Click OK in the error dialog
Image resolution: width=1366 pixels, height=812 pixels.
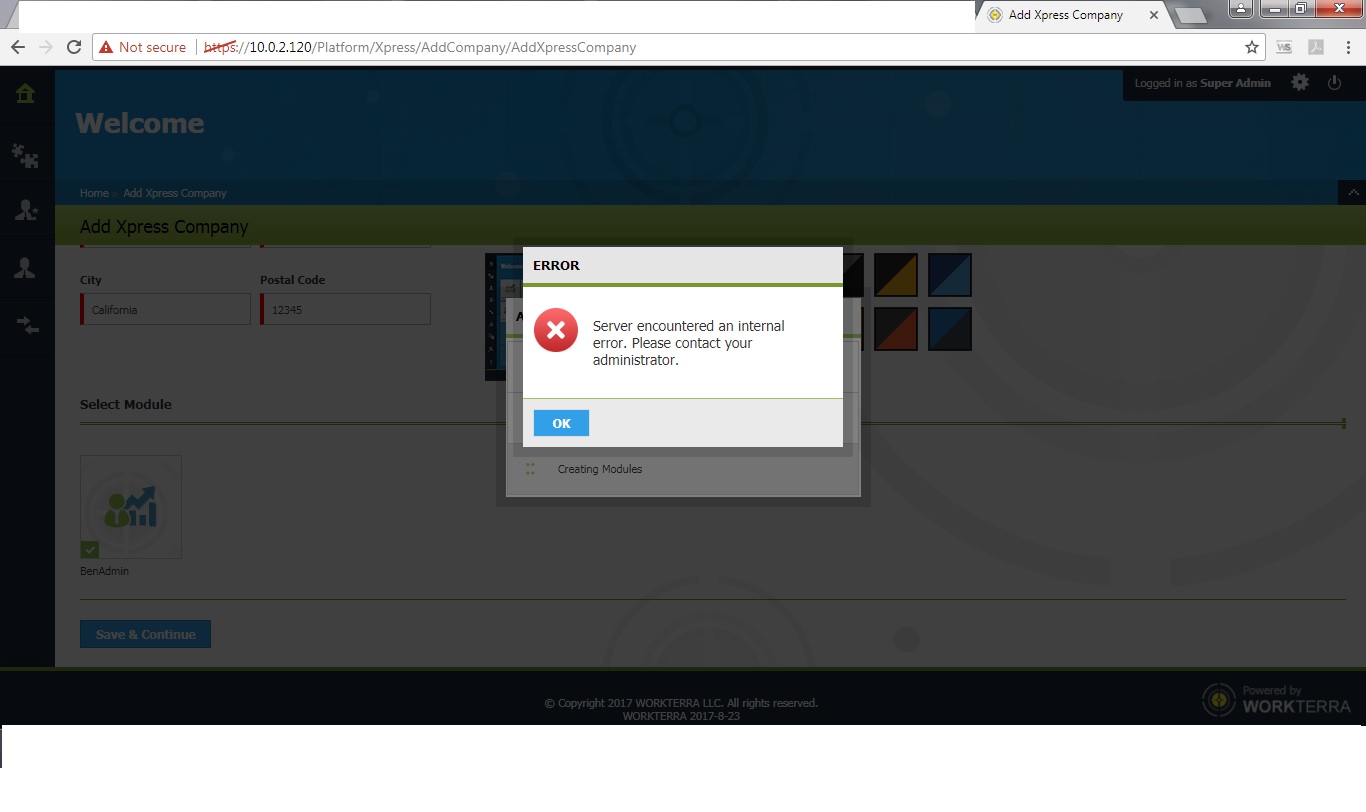coord(561,423)
